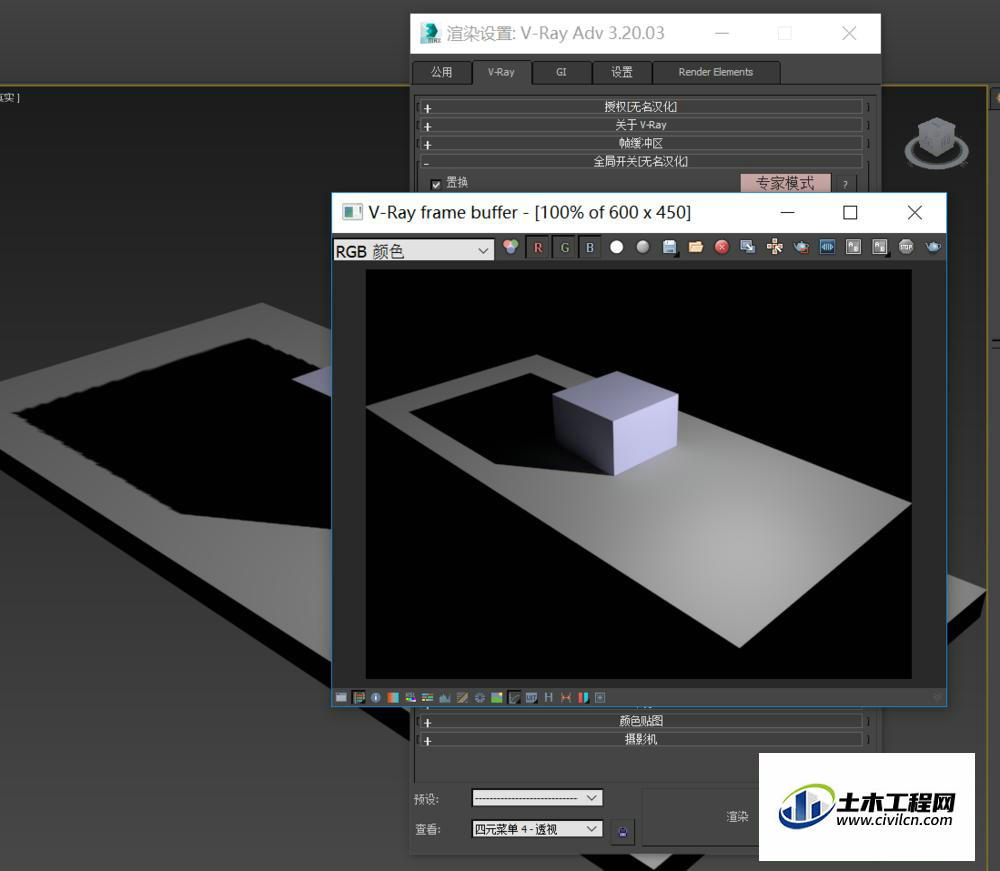
Task: Show the corrections control panel
Action: [x=341, y=698]
